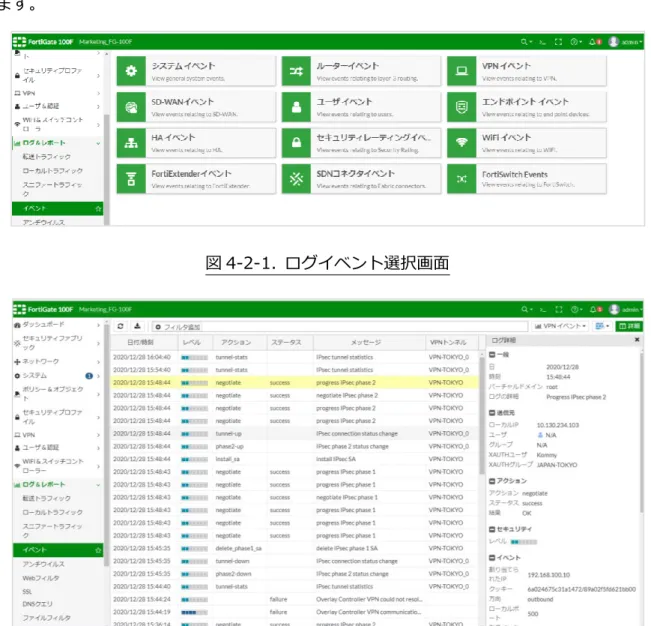651x626 pixels.
Task: Open the log view selector dropdown beside 詳細
Action: coord(602,326)
